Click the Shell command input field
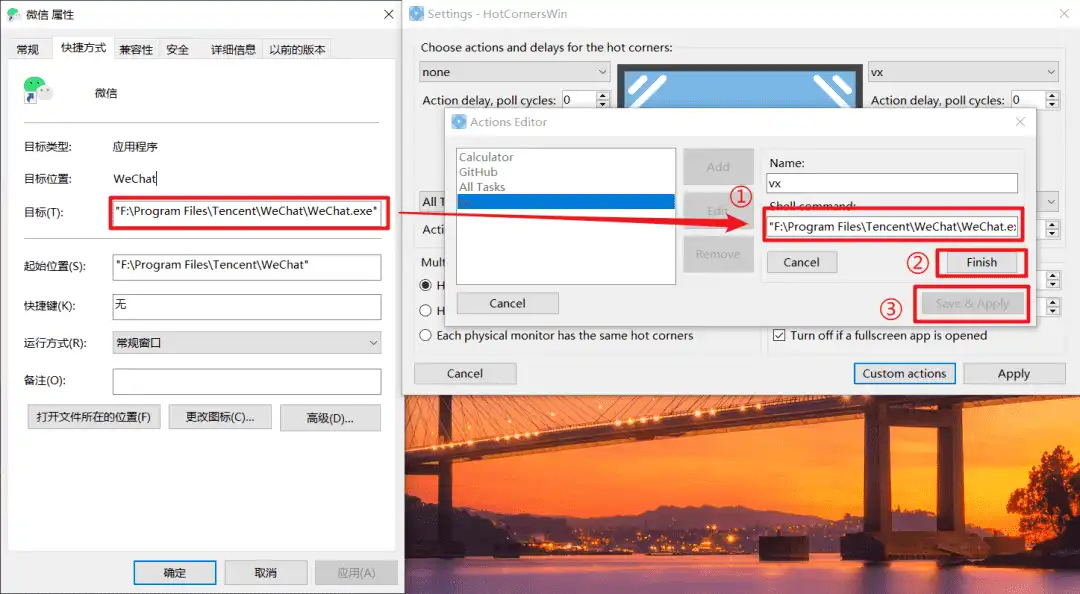 click(892, 226)
